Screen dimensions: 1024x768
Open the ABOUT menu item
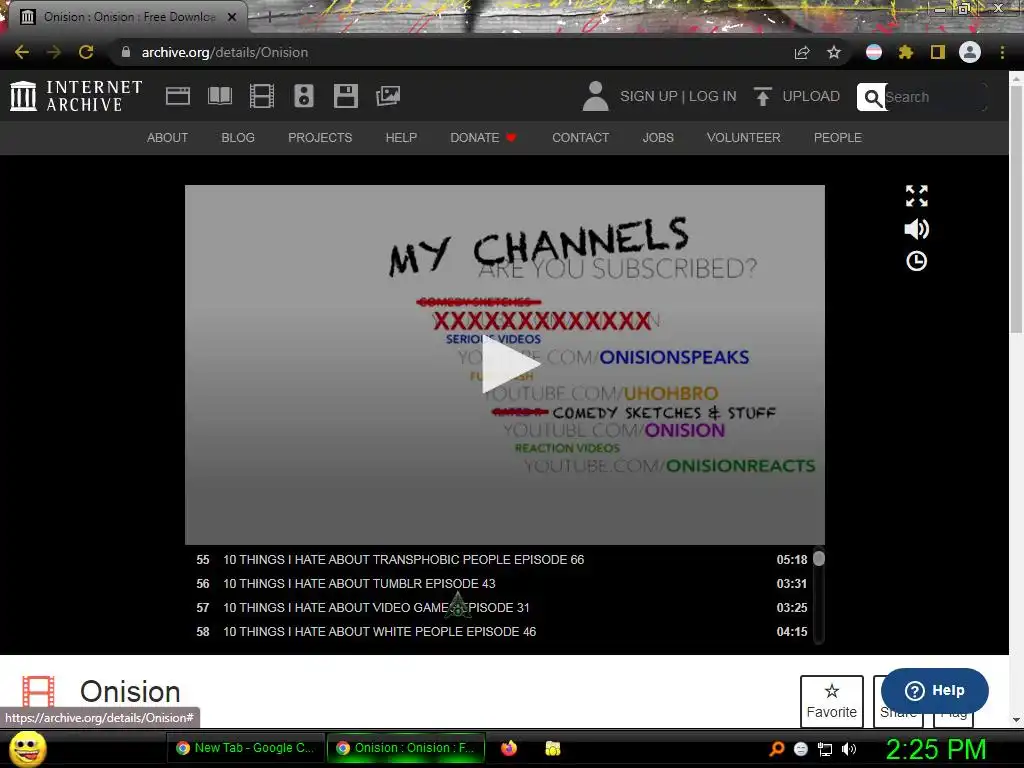[167, 138]
